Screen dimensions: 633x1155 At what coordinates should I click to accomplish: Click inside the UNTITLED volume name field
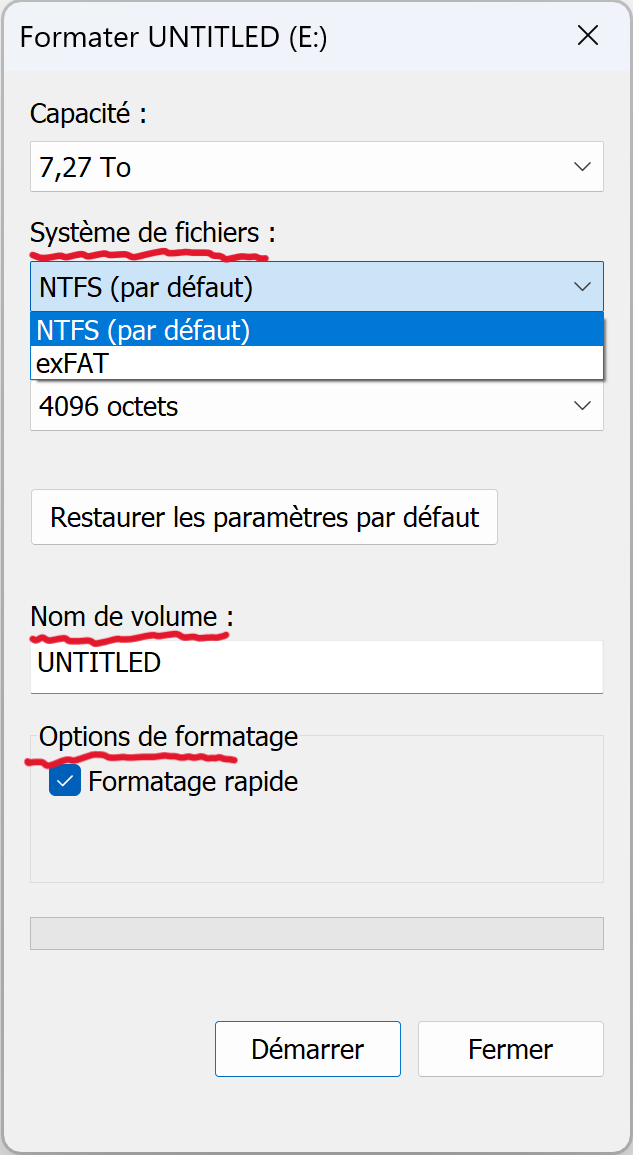300,666
